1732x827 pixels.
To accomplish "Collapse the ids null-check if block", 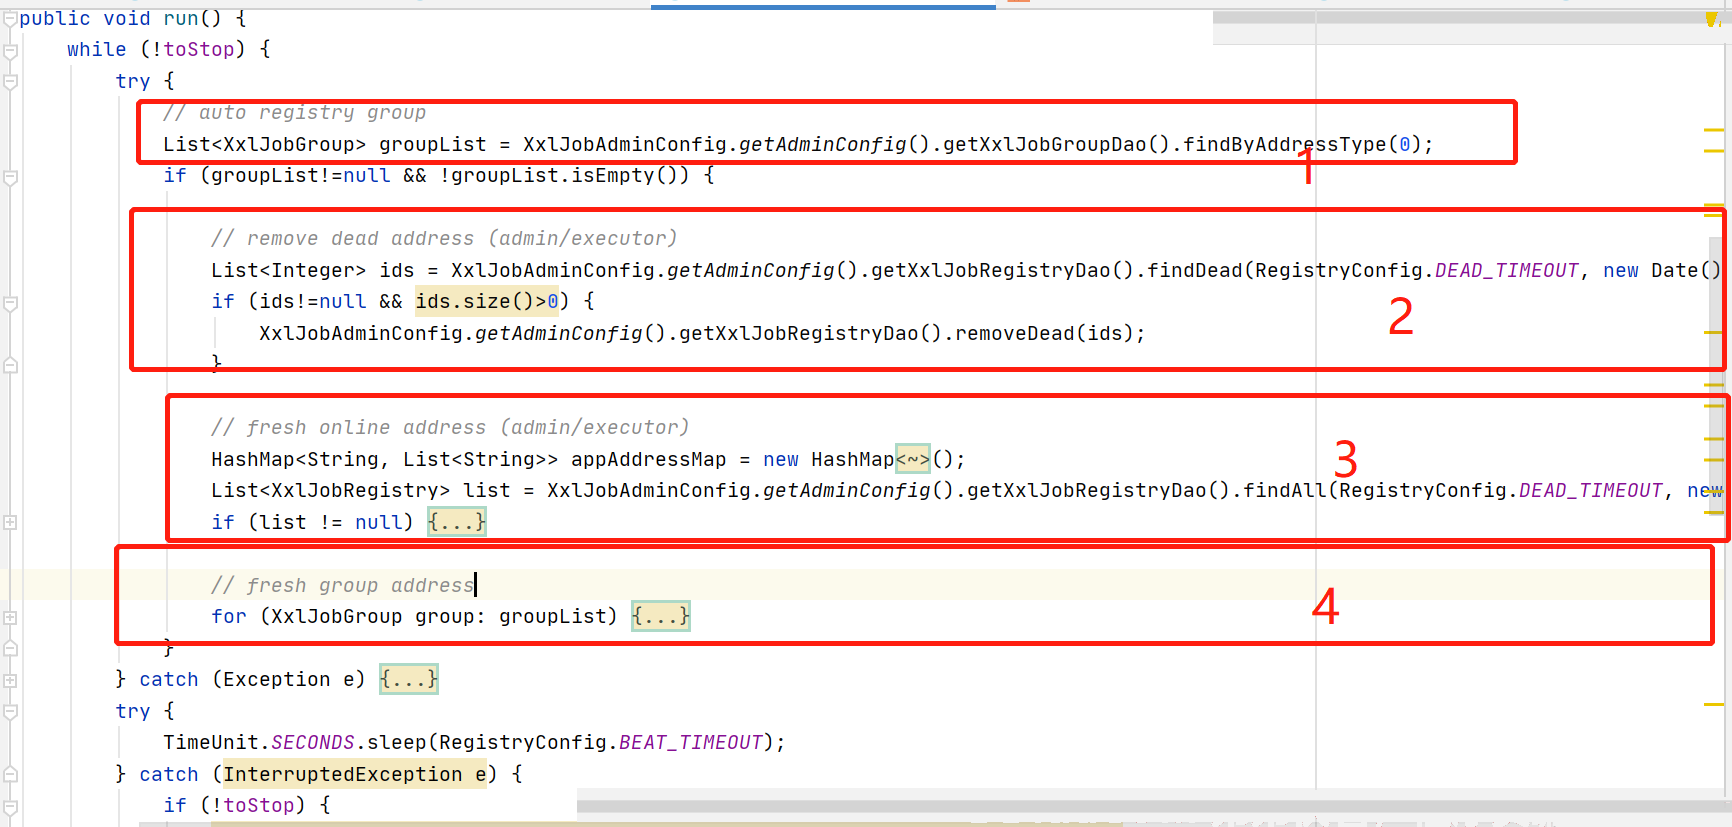I will pyautogui.click(x=10, y=302).
